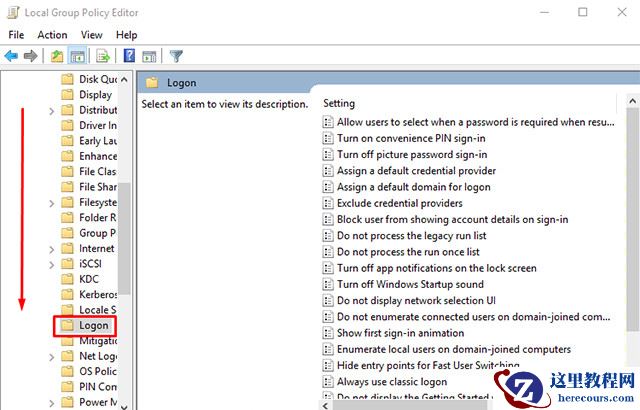Viewport: 640px width, 410px height.
Task: Select the Driver In folder in tree
Action: [x=89, y=125]
